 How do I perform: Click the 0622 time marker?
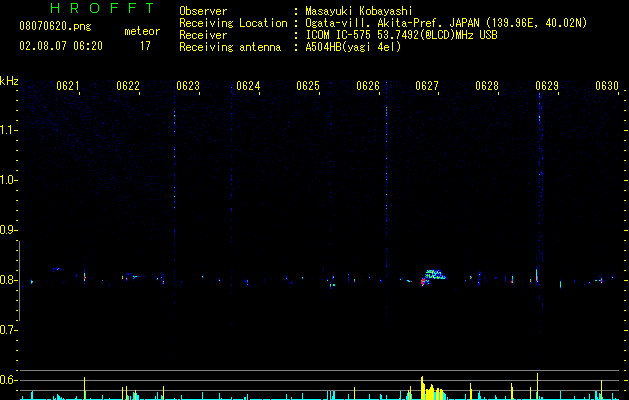click(x=128, y=86)
